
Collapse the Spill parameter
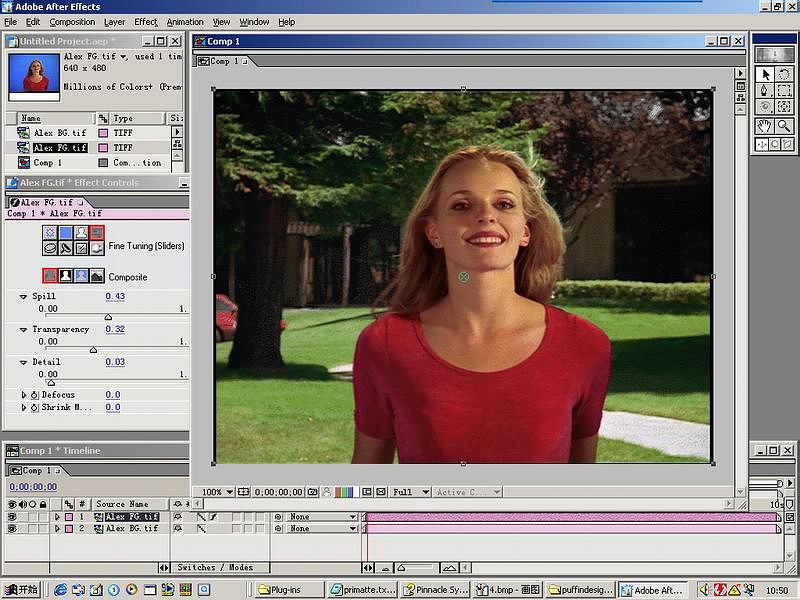point(23,296)
